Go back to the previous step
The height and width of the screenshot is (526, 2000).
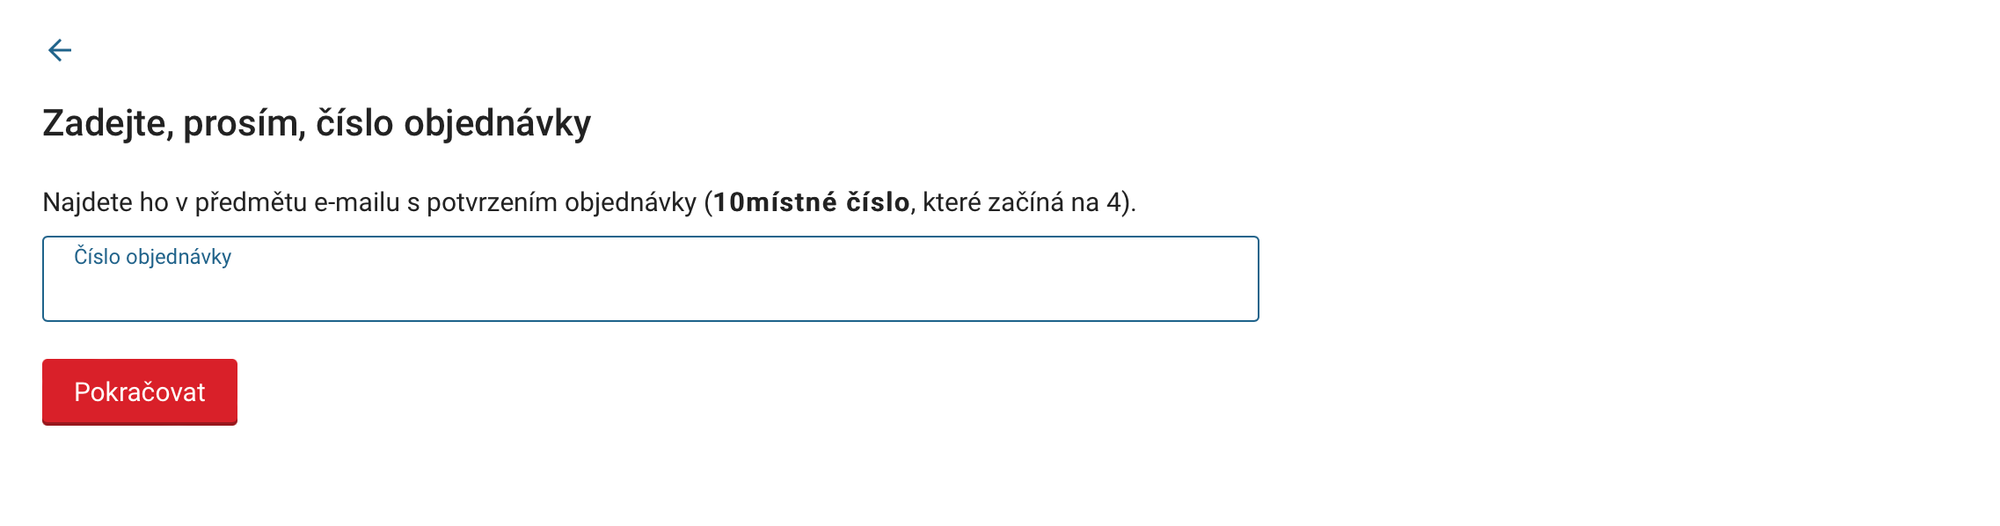click(x=60, y=50)
